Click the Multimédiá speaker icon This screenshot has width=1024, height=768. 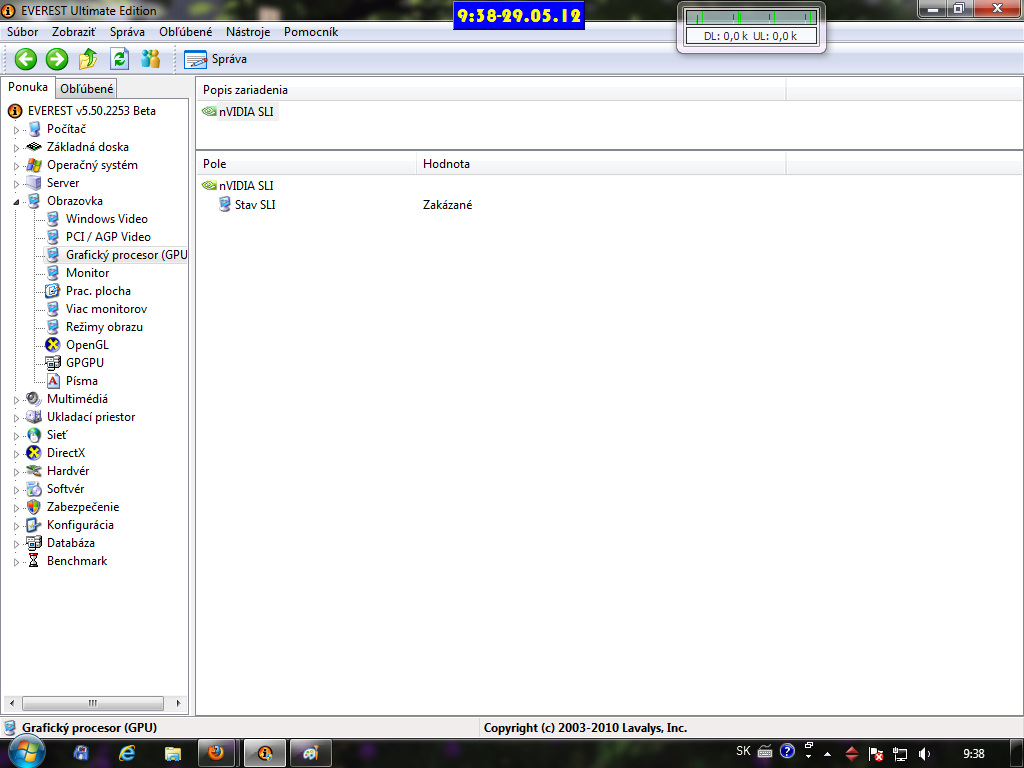(34, 398)
